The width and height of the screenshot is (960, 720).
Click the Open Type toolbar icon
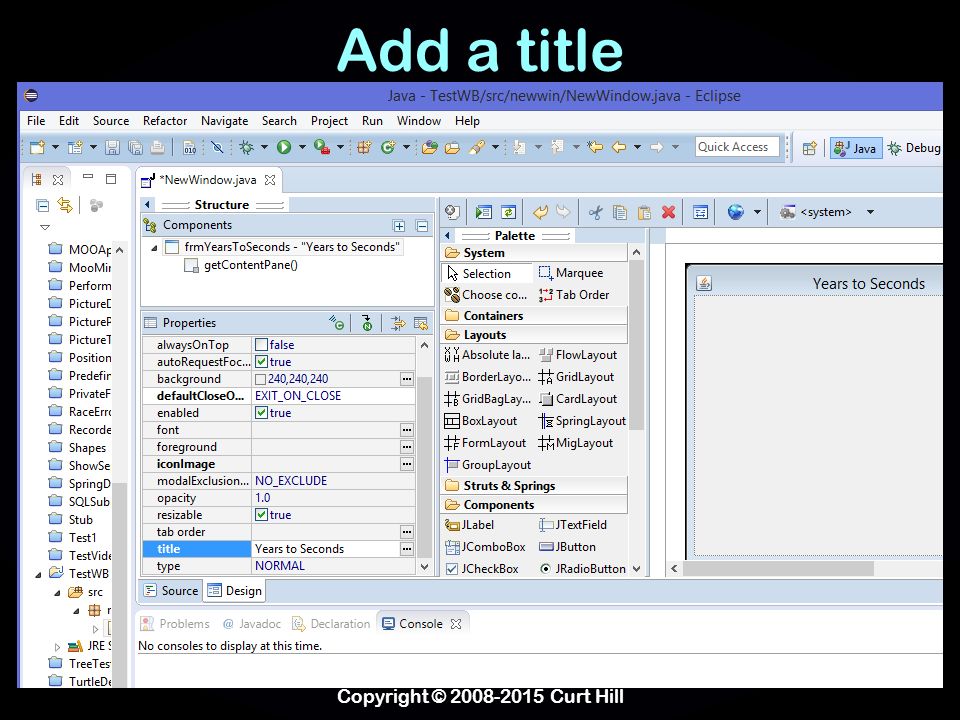430,148
